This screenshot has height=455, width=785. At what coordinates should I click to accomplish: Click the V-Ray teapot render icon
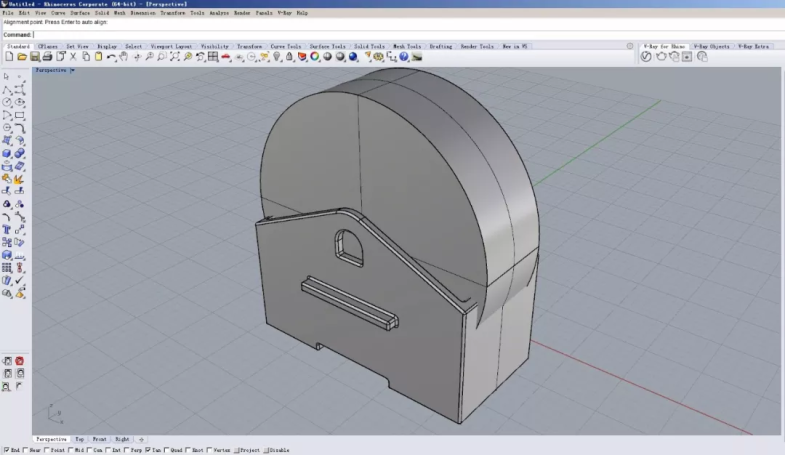click(x=660, y=57)
